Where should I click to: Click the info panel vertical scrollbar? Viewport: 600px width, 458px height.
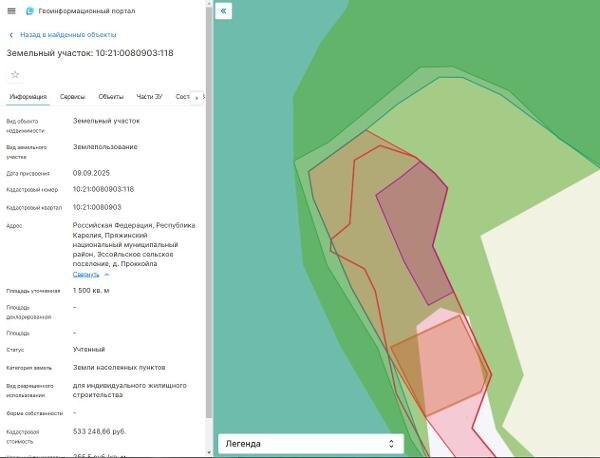[x=209, y=212]
